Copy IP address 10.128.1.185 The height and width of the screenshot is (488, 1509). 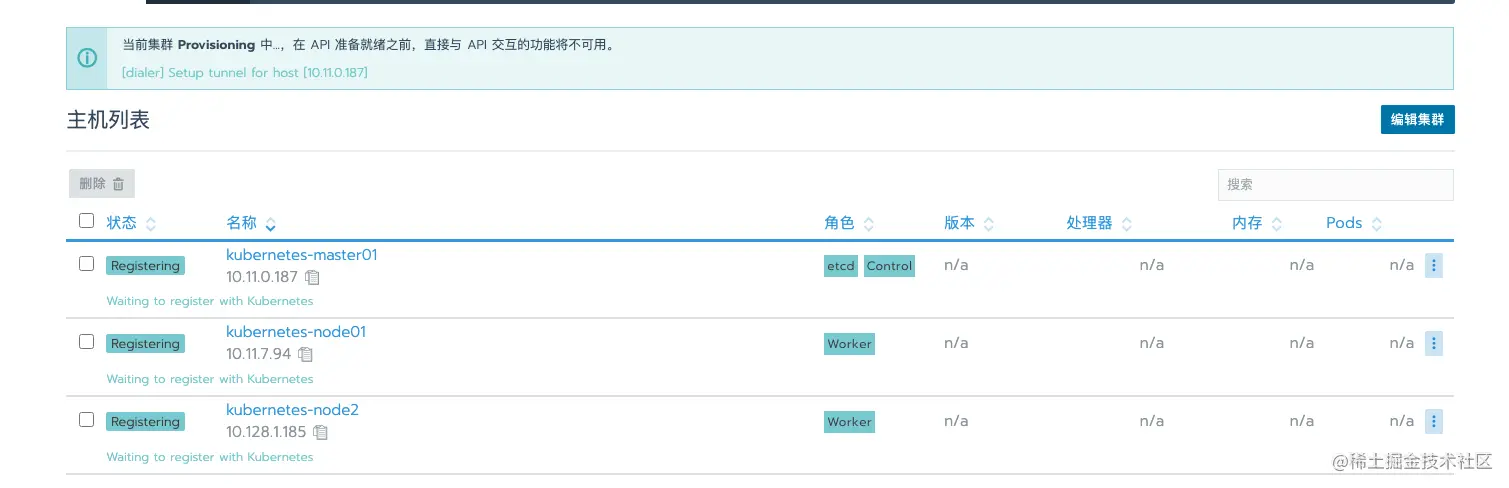(x=320, y=432)
